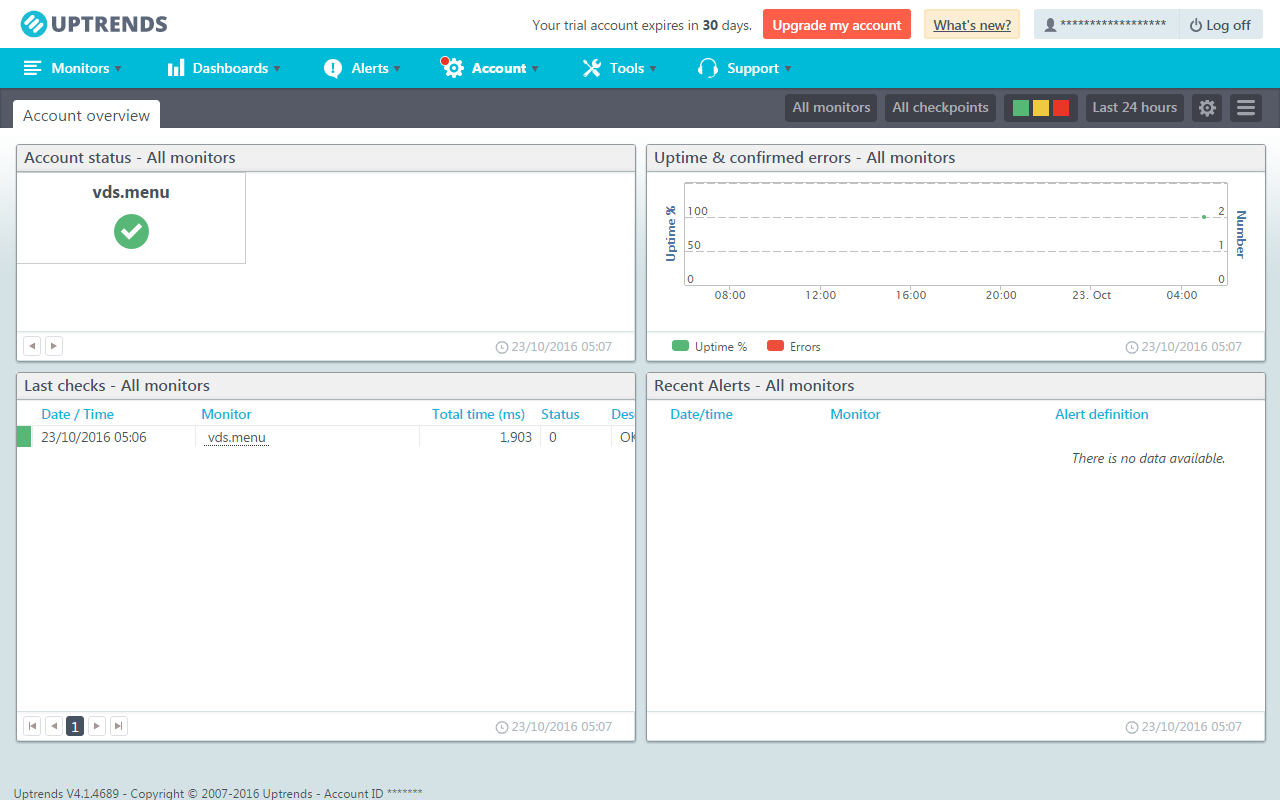Viewport: 1280px width, 800px height.
Task: Open the dashboard hamburger menu
Action: [x=1246, y=108]
